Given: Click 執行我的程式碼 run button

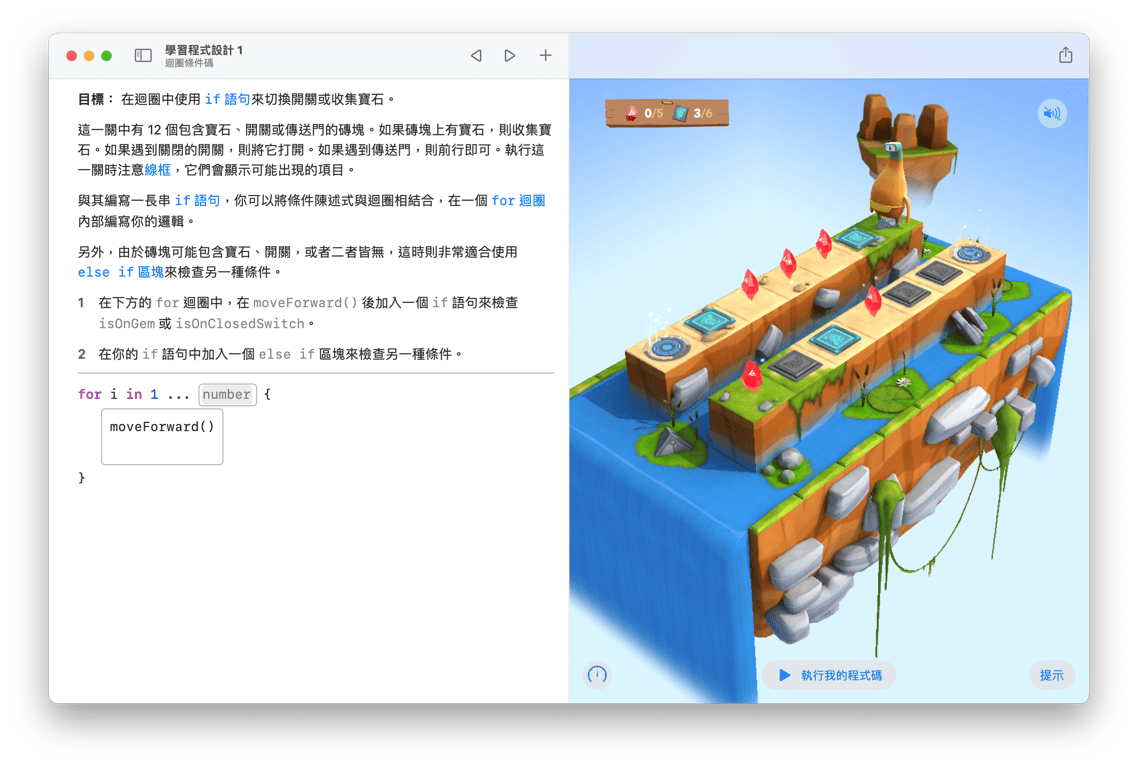Looking at the screenshot, I should coord(830,675).
